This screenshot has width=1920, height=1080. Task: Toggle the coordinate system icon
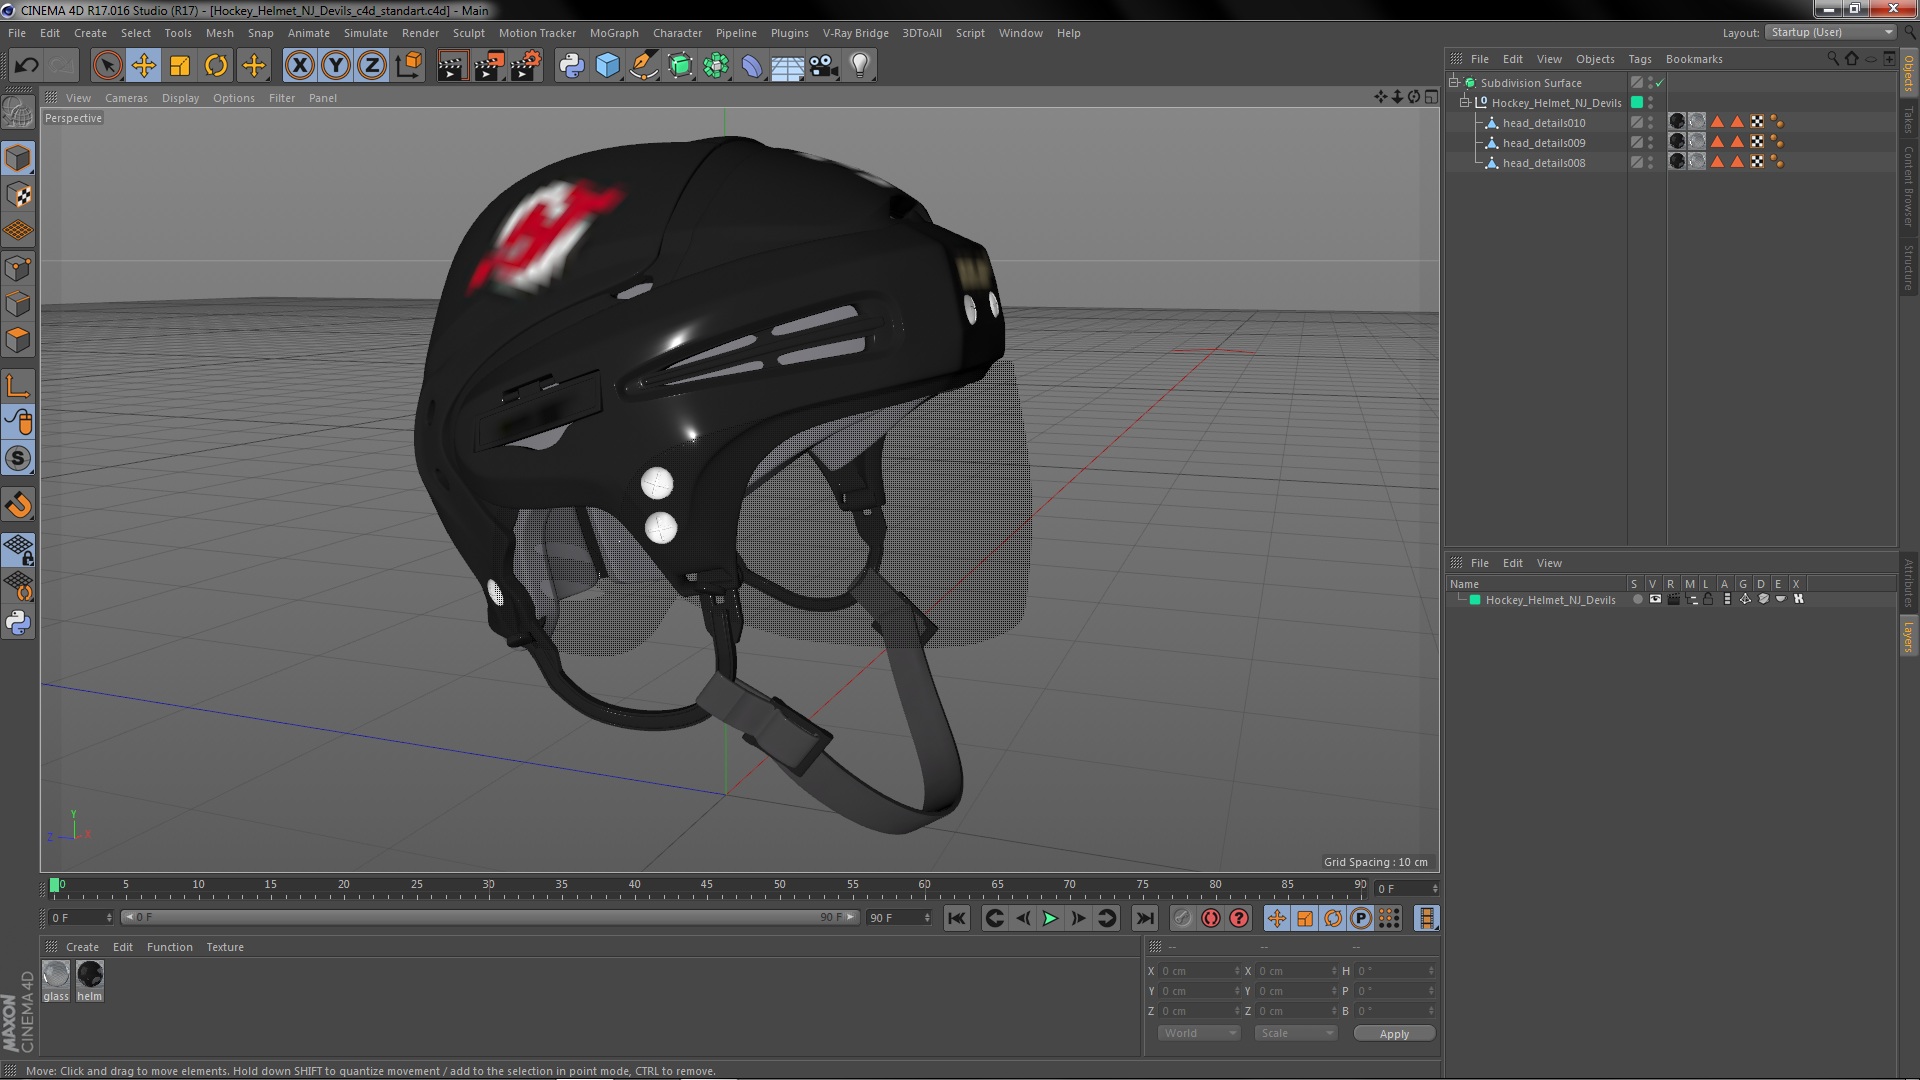tap(408, 66)
